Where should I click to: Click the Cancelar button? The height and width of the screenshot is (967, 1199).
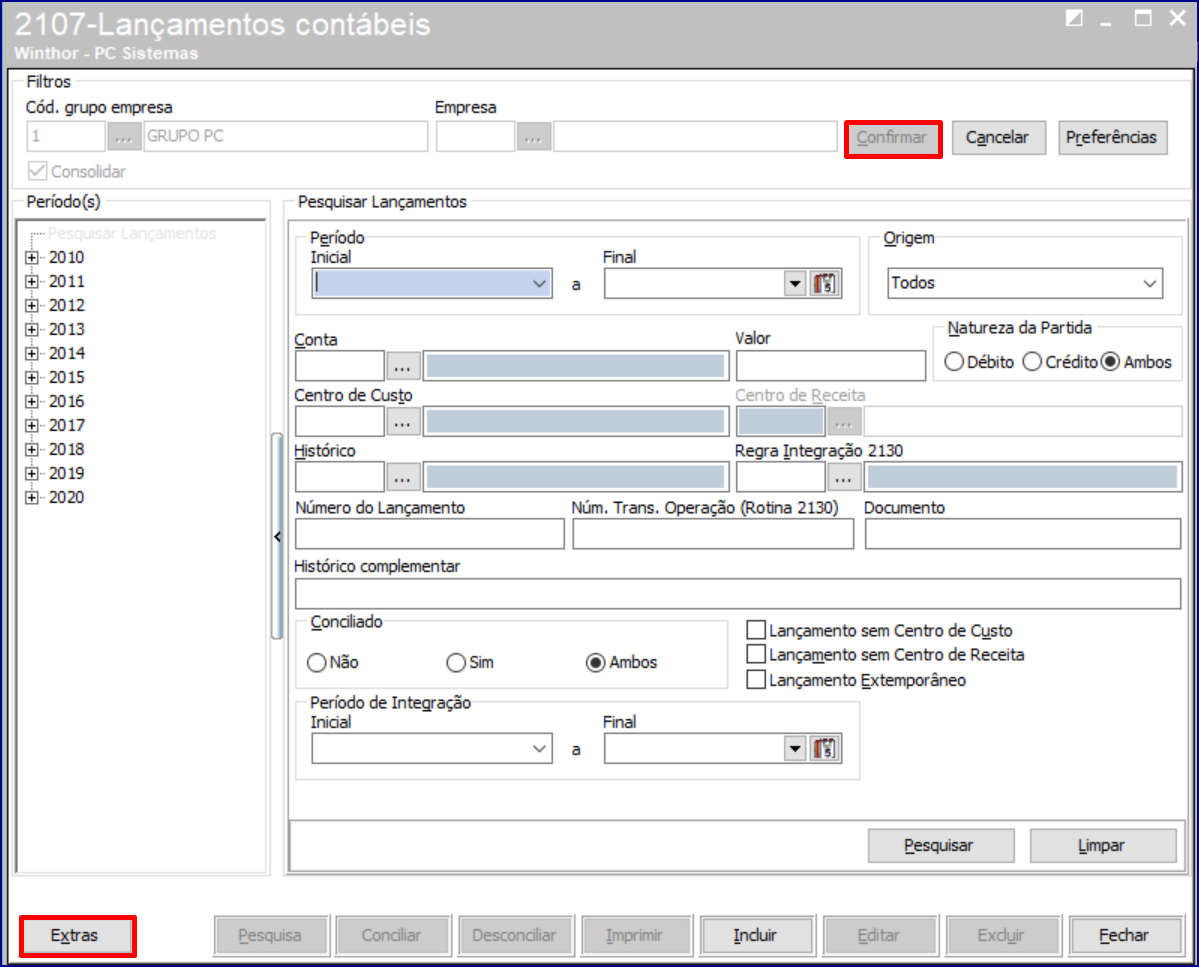pos(998,138)
